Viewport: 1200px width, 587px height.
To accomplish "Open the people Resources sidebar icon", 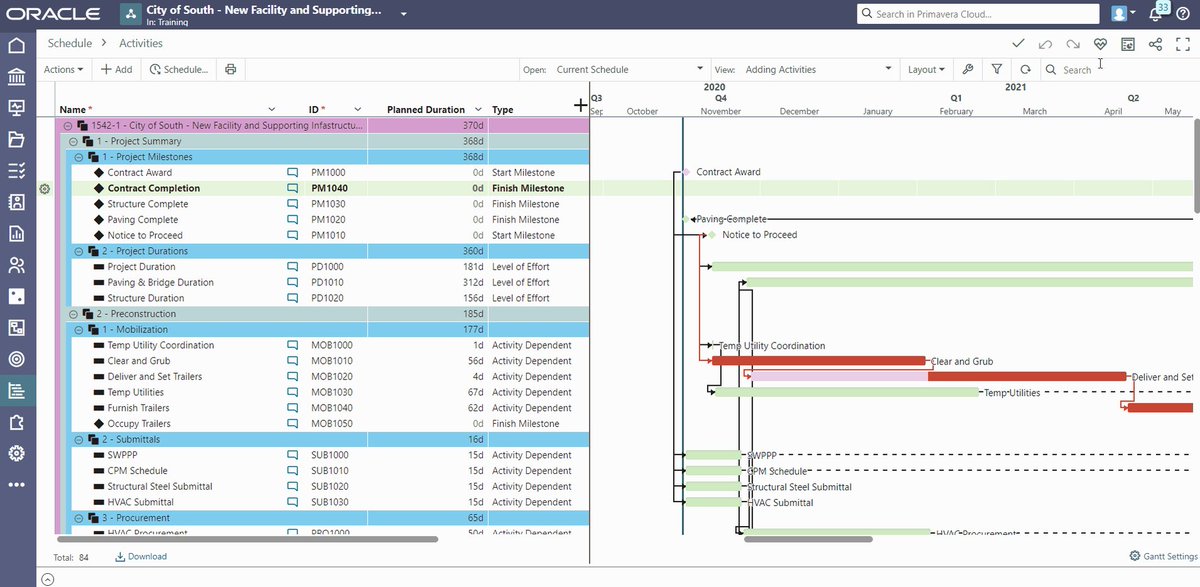I will coord(16,265).
